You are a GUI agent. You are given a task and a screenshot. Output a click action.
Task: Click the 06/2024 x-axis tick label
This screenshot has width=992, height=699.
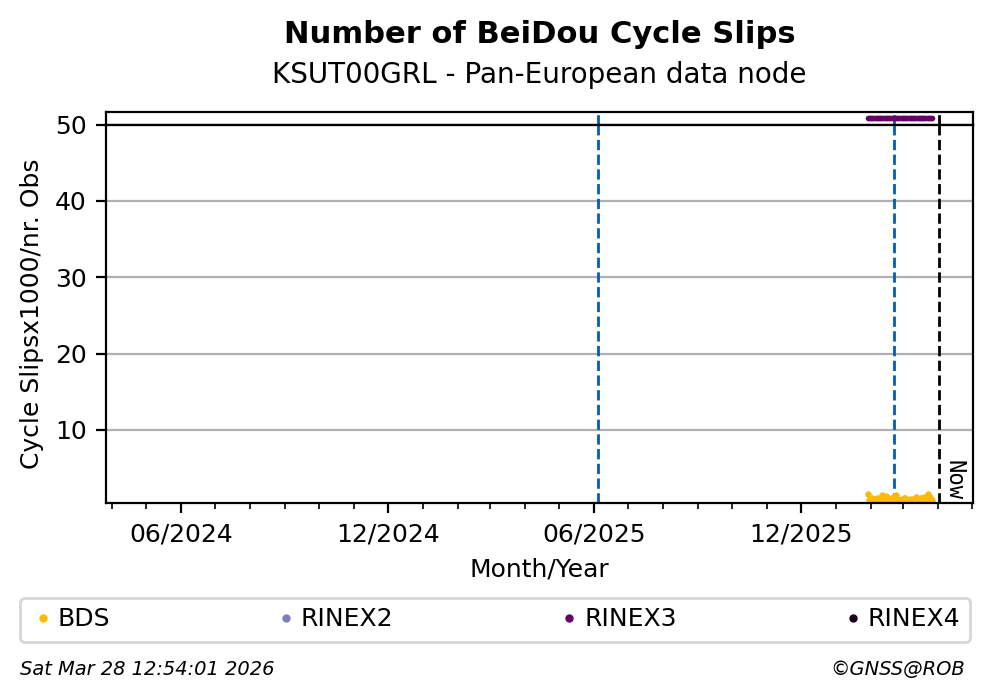pyautogui.click(x=181, y=534)
